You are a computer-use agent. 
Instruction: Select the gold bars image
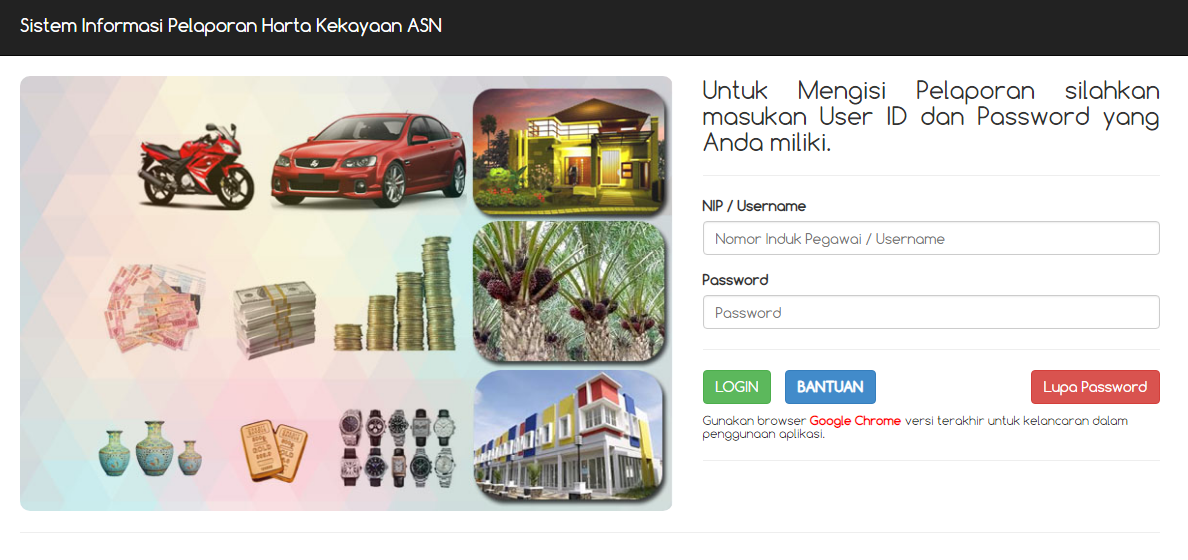[x=274, y=452]
